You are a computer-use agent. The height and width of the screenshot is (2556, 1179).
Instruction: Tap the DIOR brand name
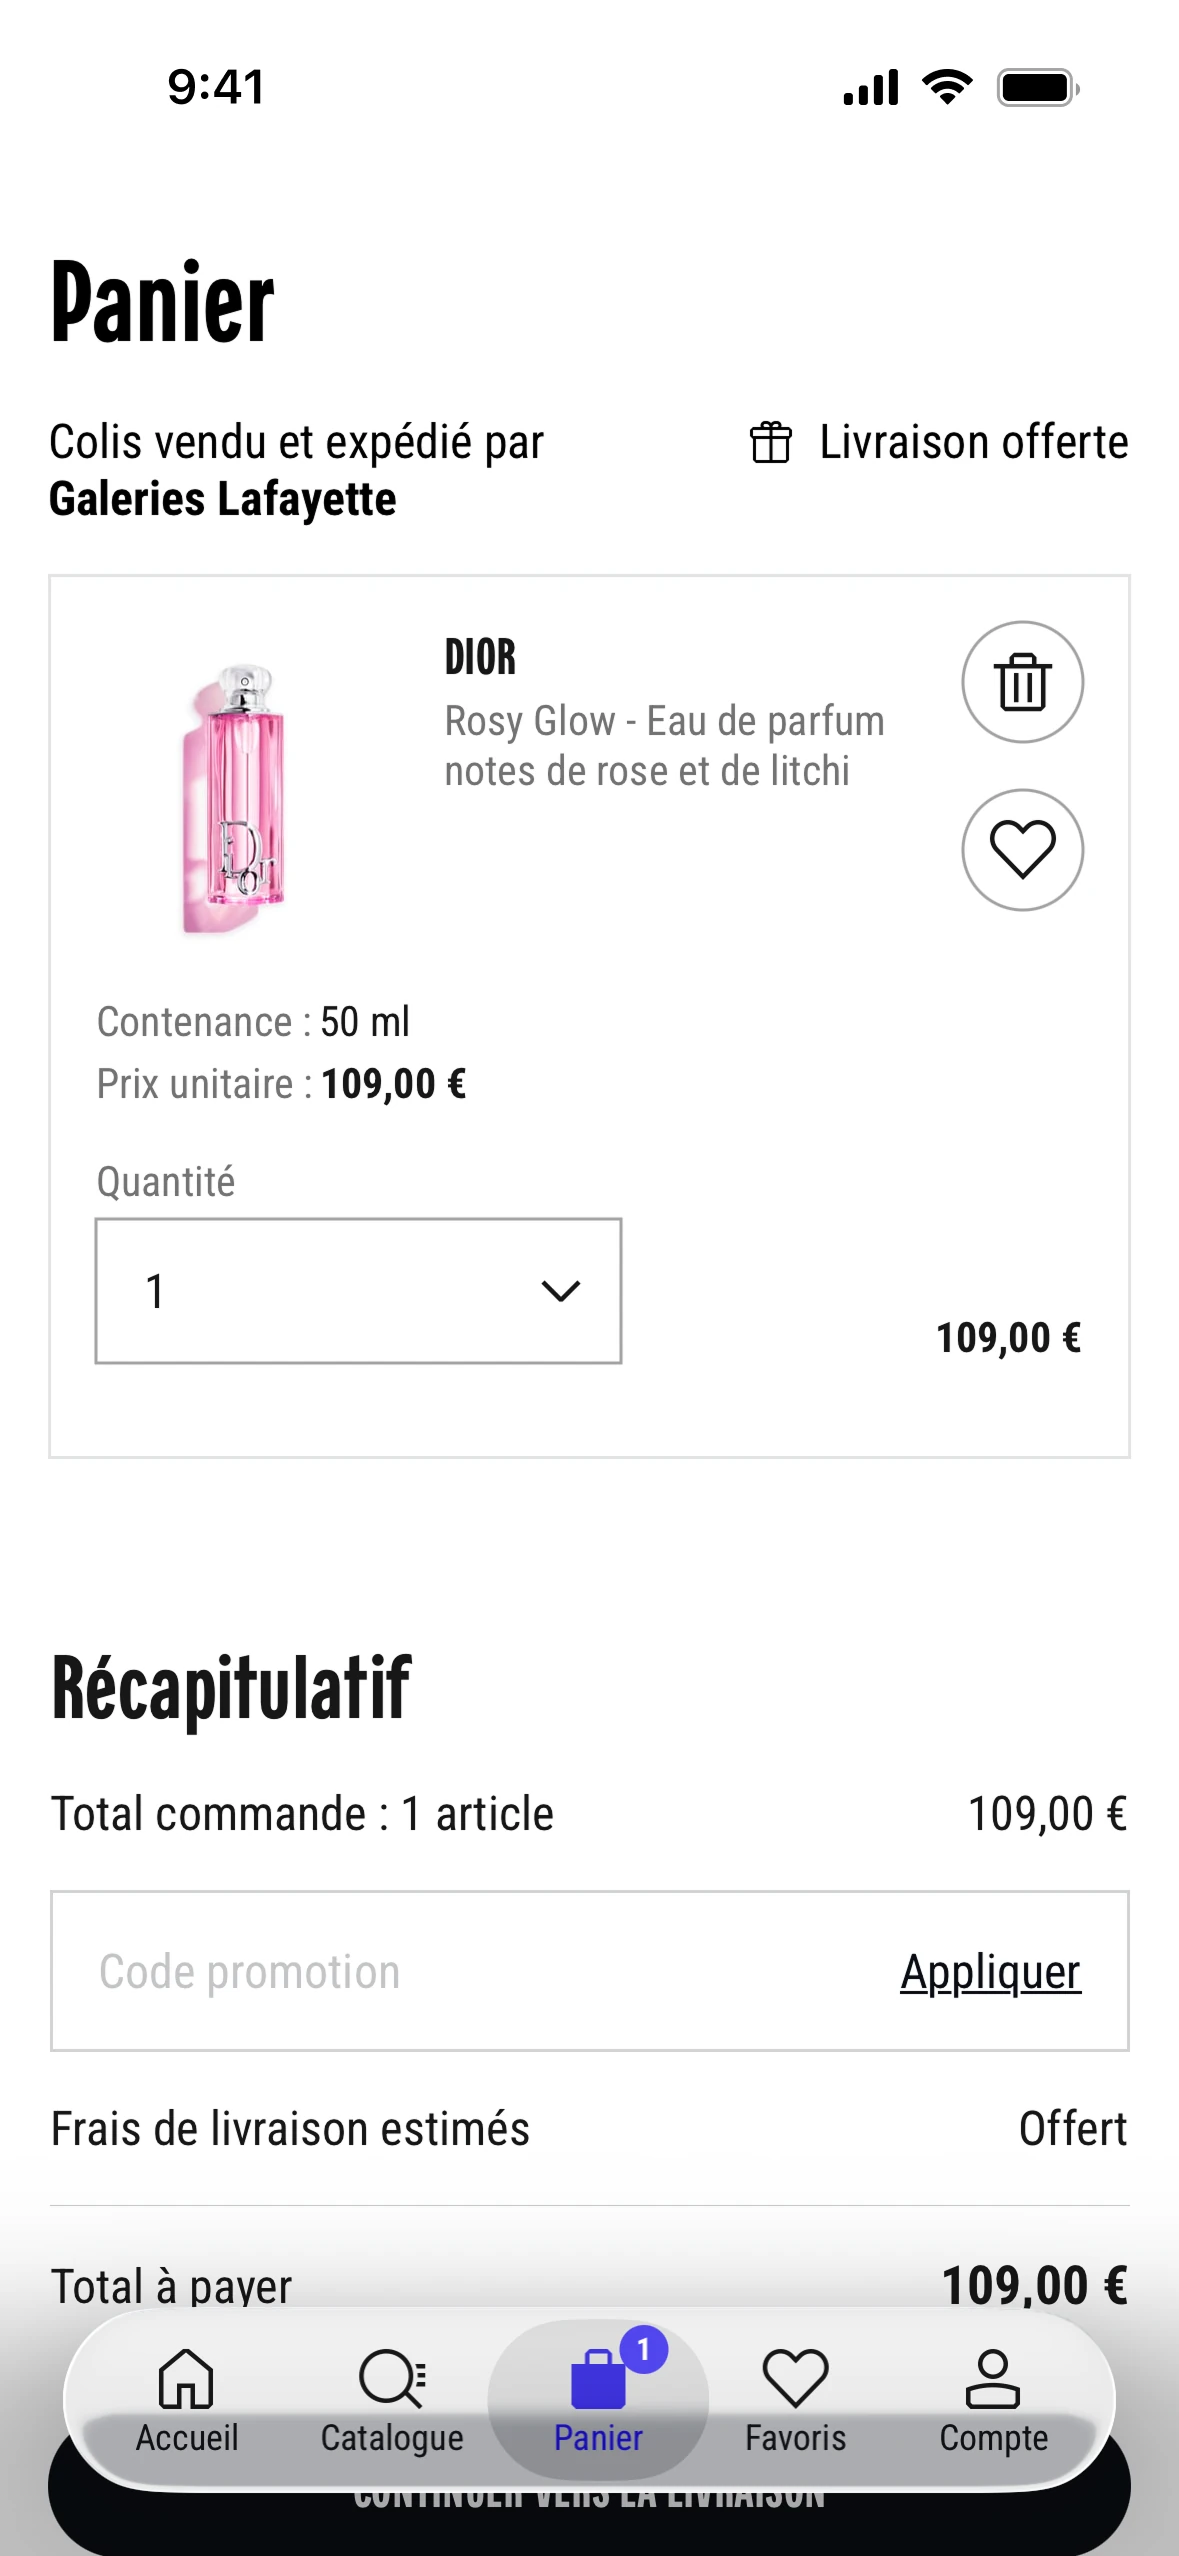[481, 657]
